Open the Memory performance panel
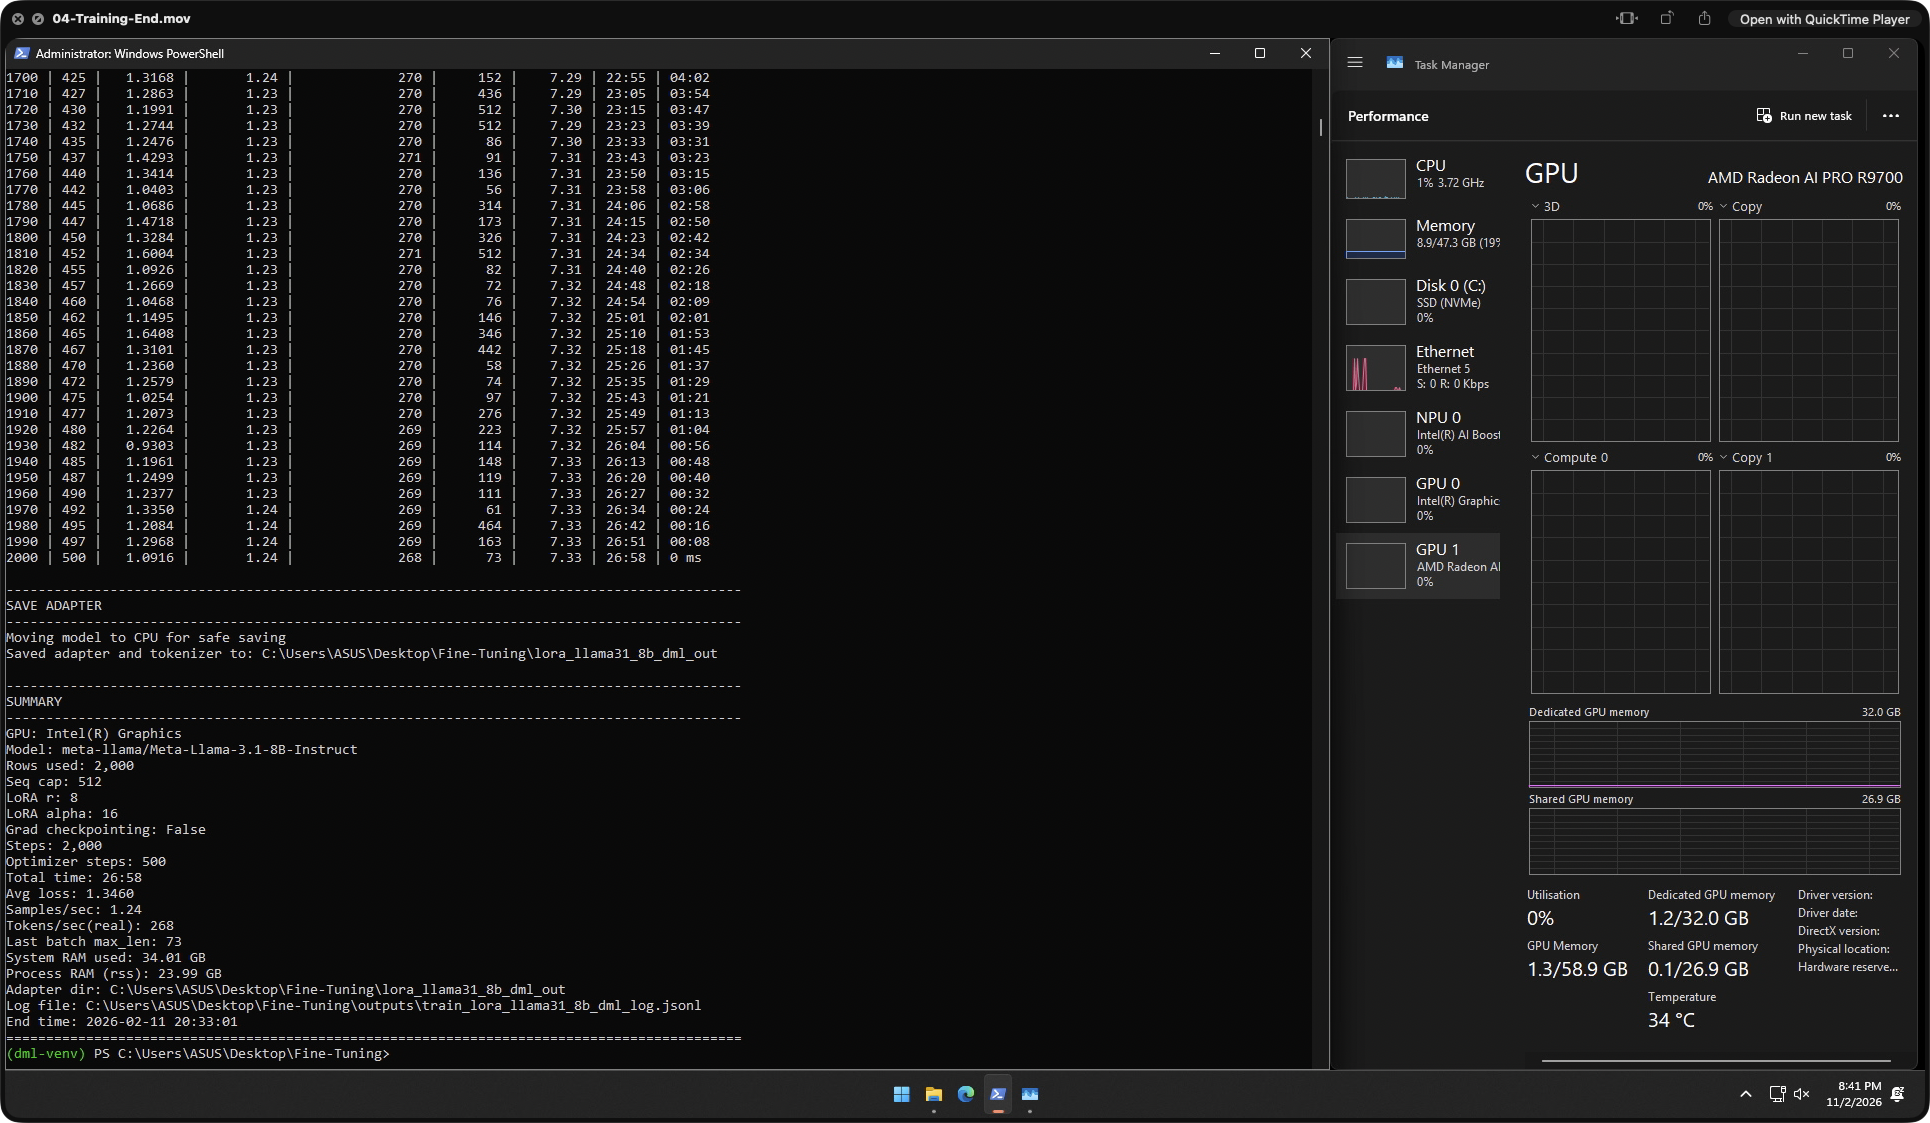 pyautogui.click(x=1420, y=238)
